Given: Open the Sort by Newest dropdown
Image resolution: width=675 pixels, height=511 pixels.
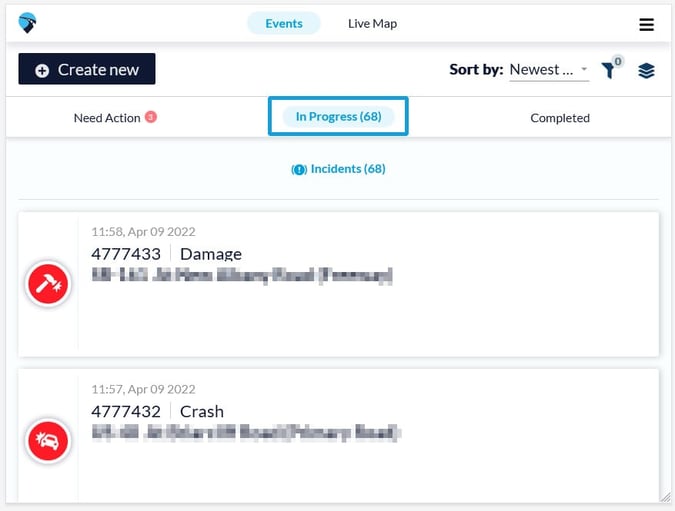Looking at the screenshot, I should point(549,69).
